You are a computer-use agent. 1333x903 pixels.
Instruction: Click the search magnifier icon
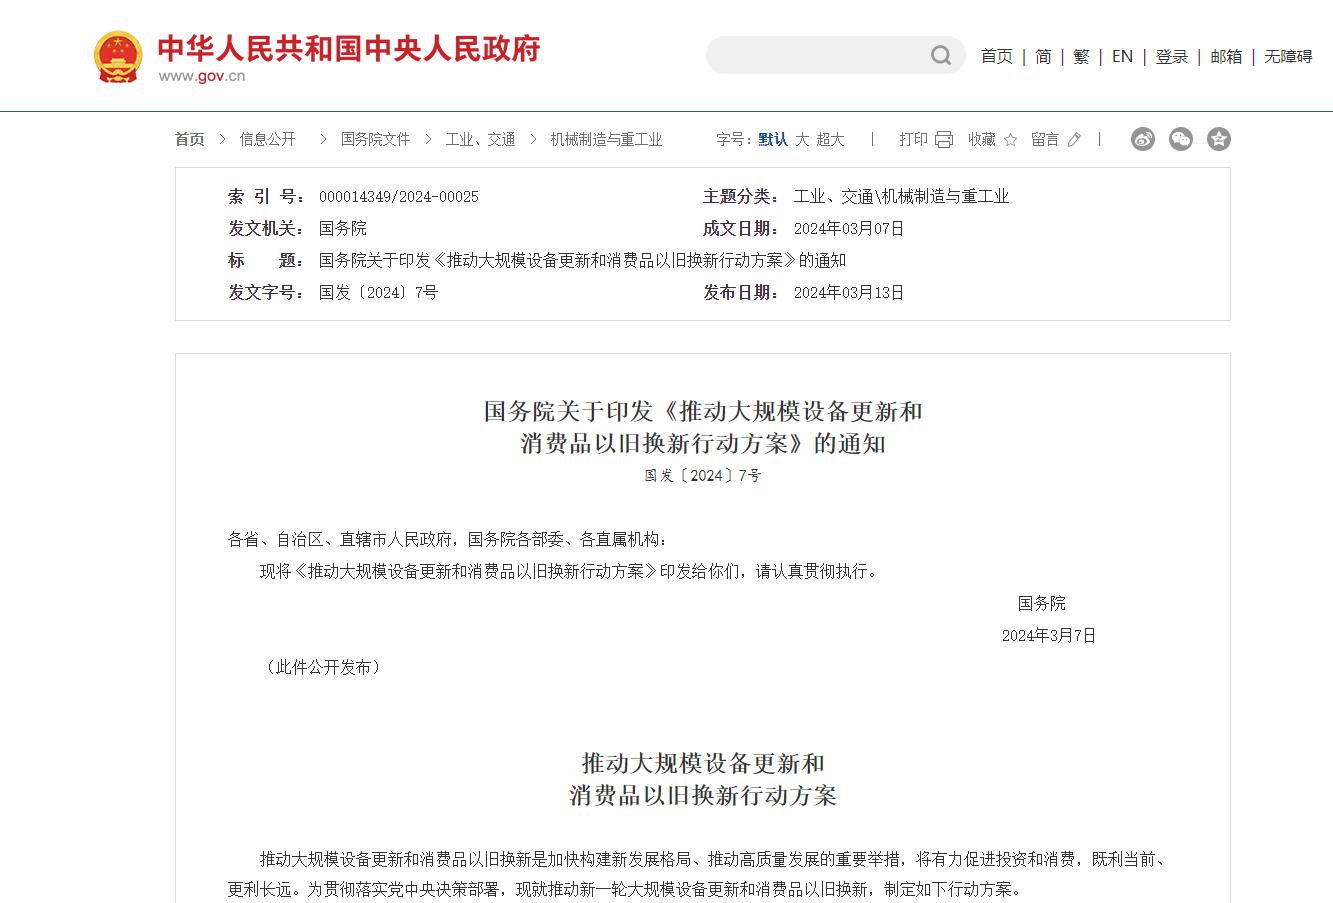click(x=939, y=55)
